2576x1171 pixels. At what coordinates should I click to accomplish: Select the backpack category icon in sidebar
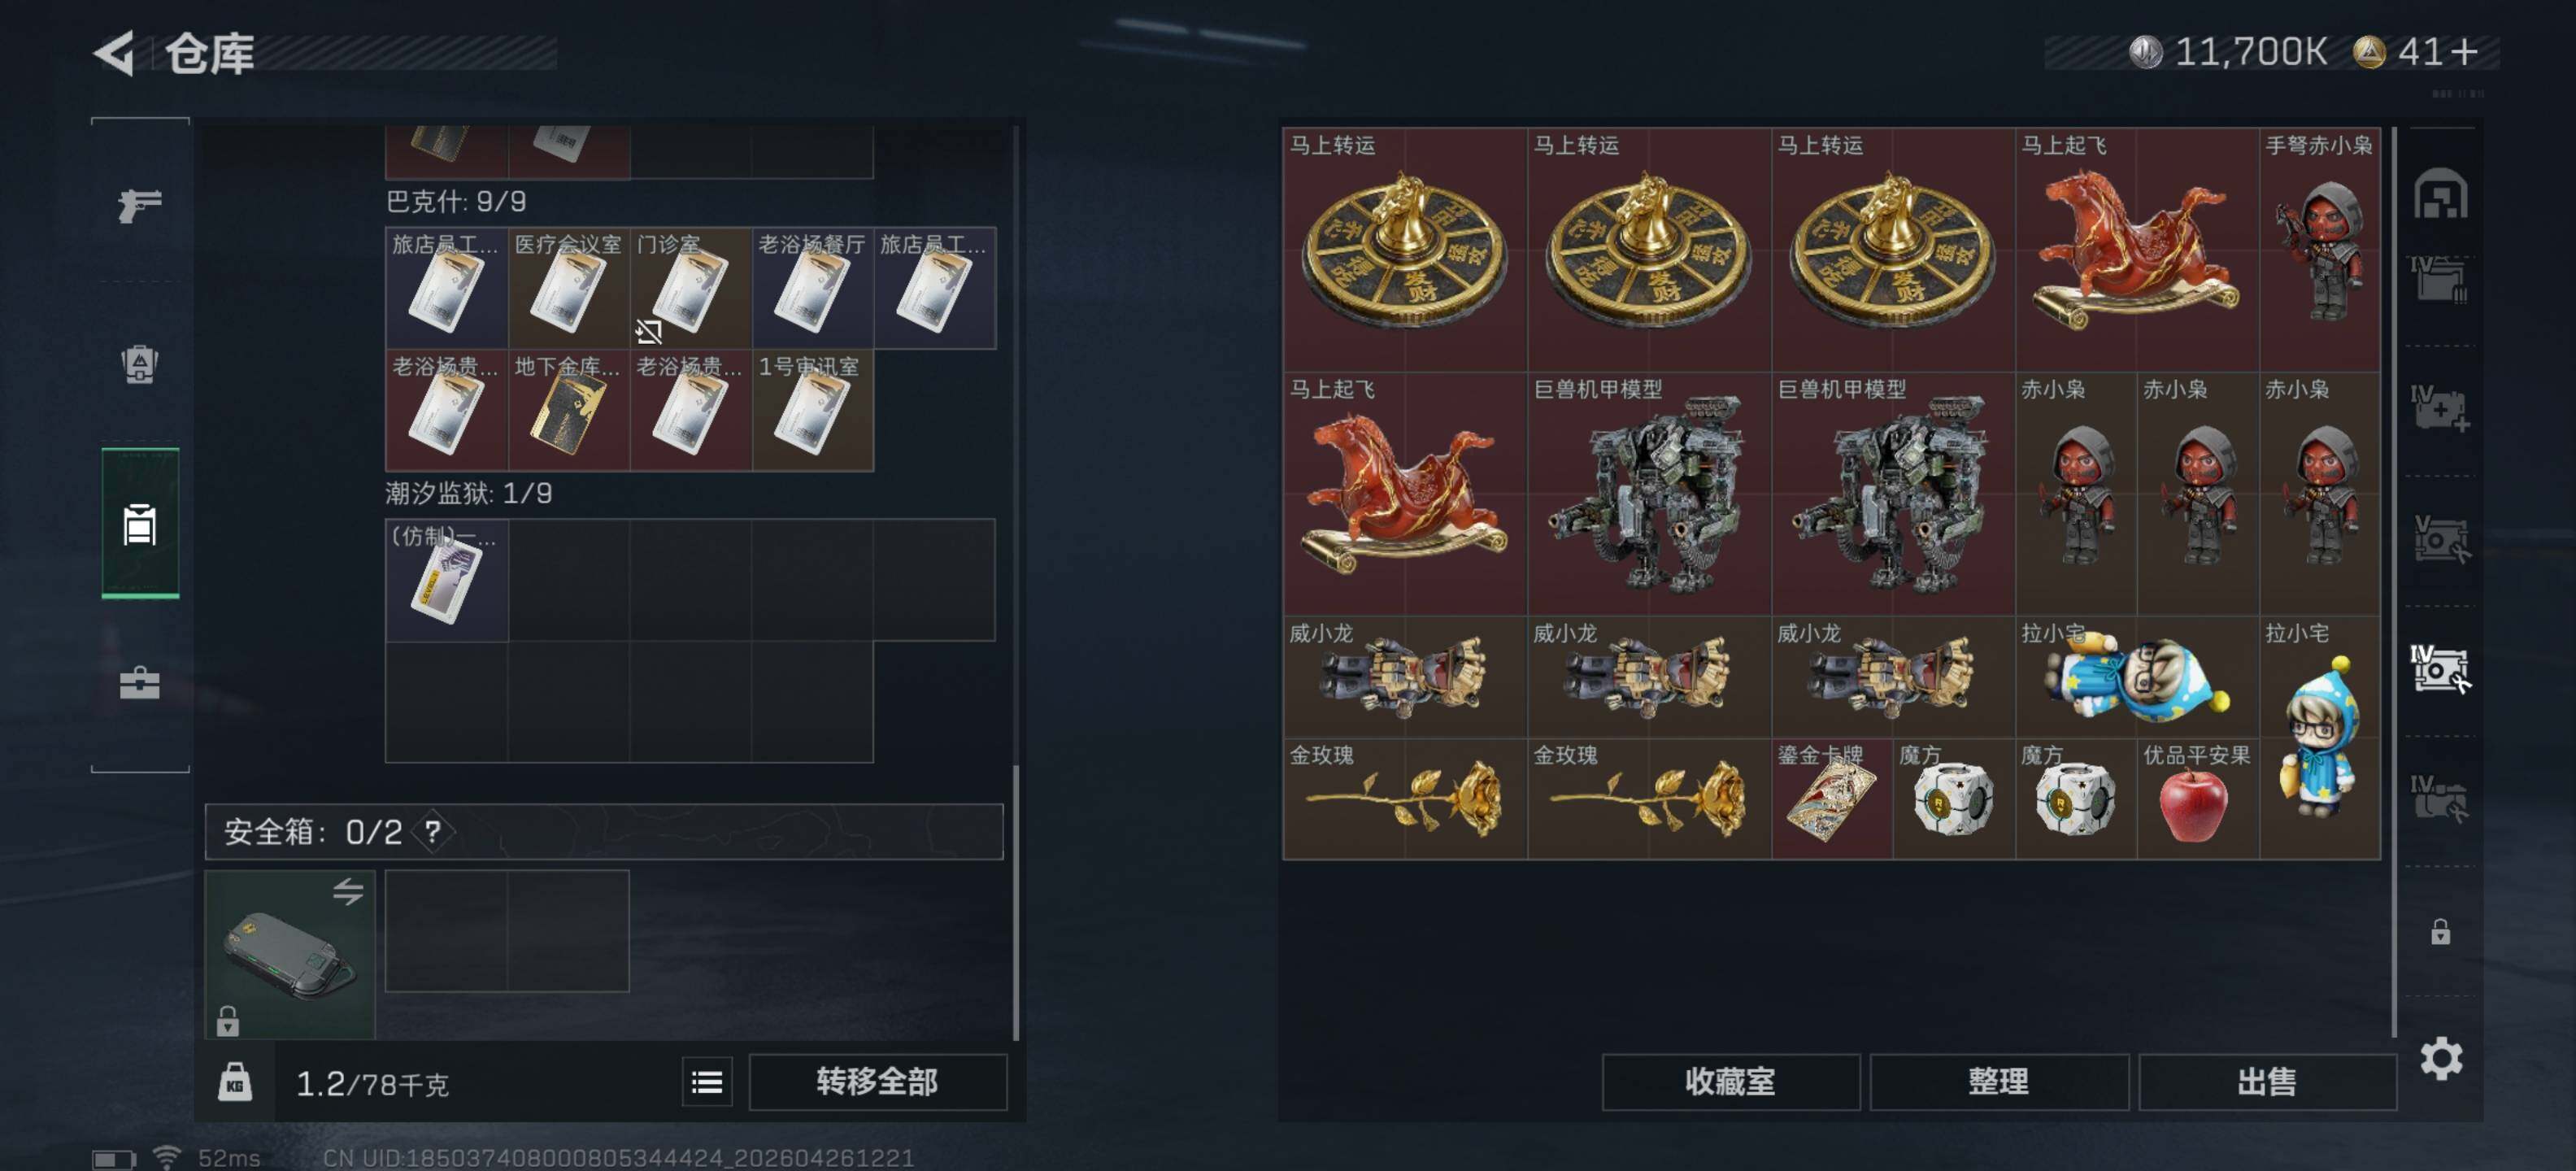pos(139,364)
